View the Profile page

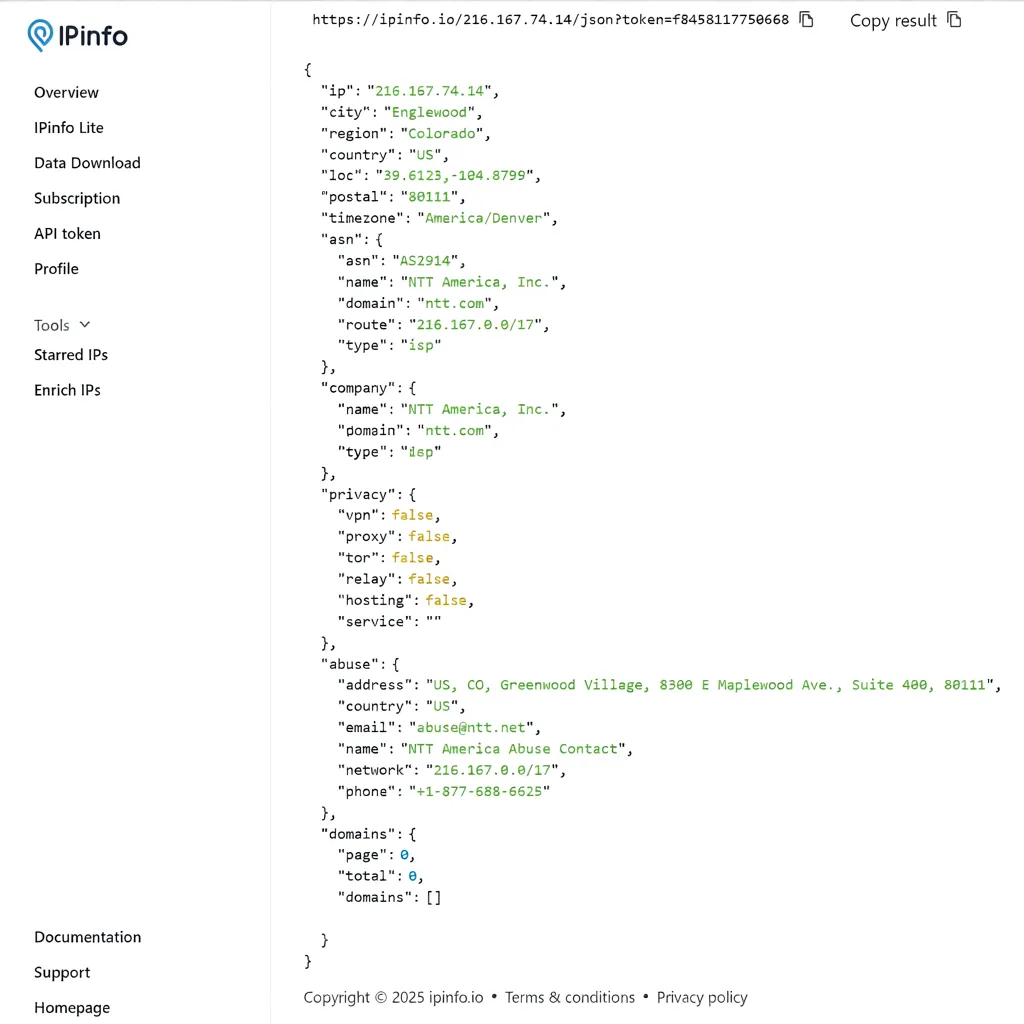56,269
